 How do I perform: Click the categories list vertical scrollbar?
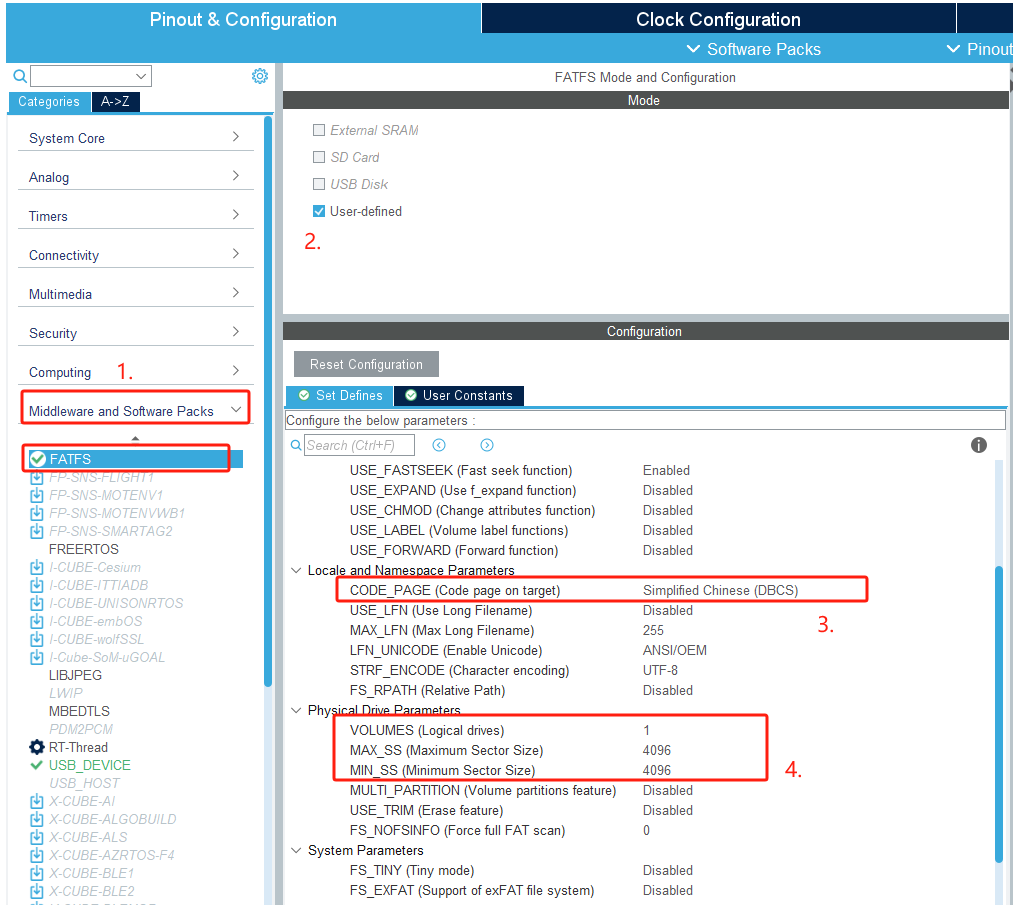point(268,401)
